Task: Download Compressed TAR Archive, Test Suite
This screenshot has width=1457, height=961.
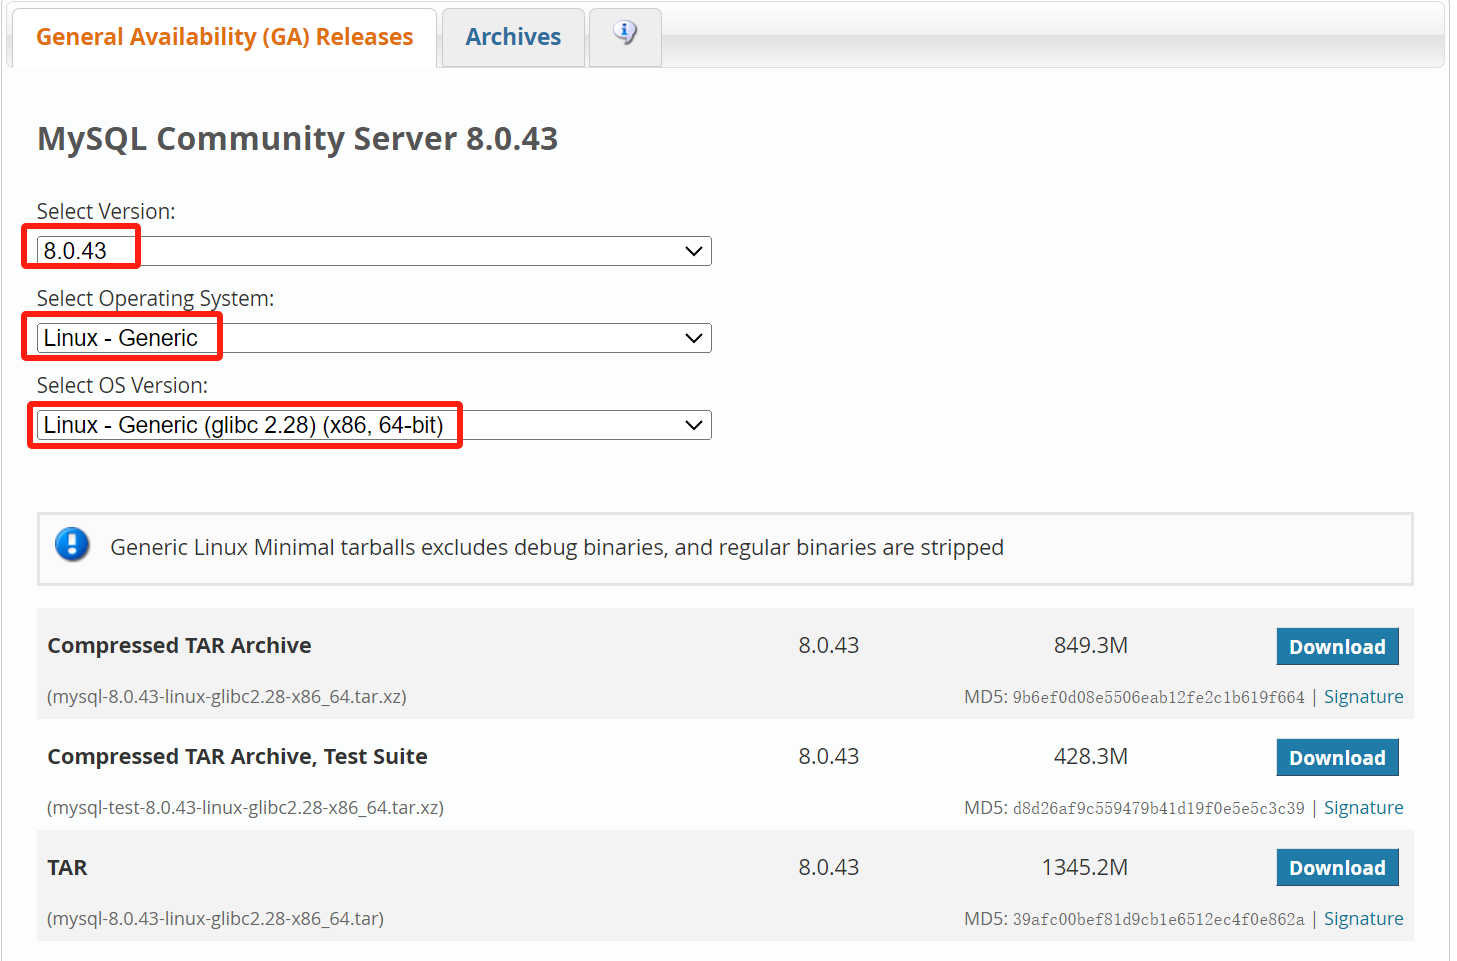Action: click(1337, 758)
